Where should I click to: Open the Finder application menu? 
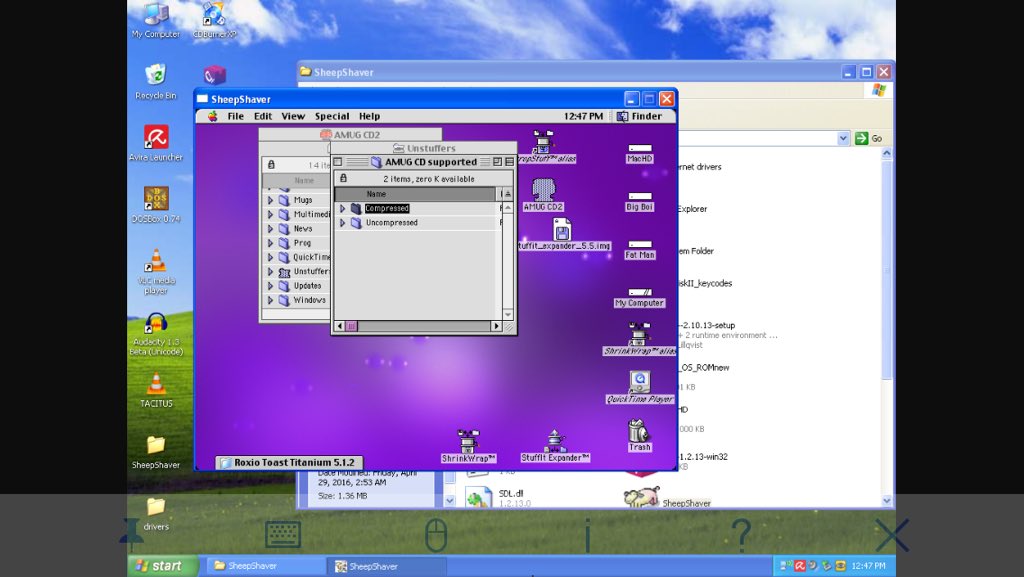point(639,116)
